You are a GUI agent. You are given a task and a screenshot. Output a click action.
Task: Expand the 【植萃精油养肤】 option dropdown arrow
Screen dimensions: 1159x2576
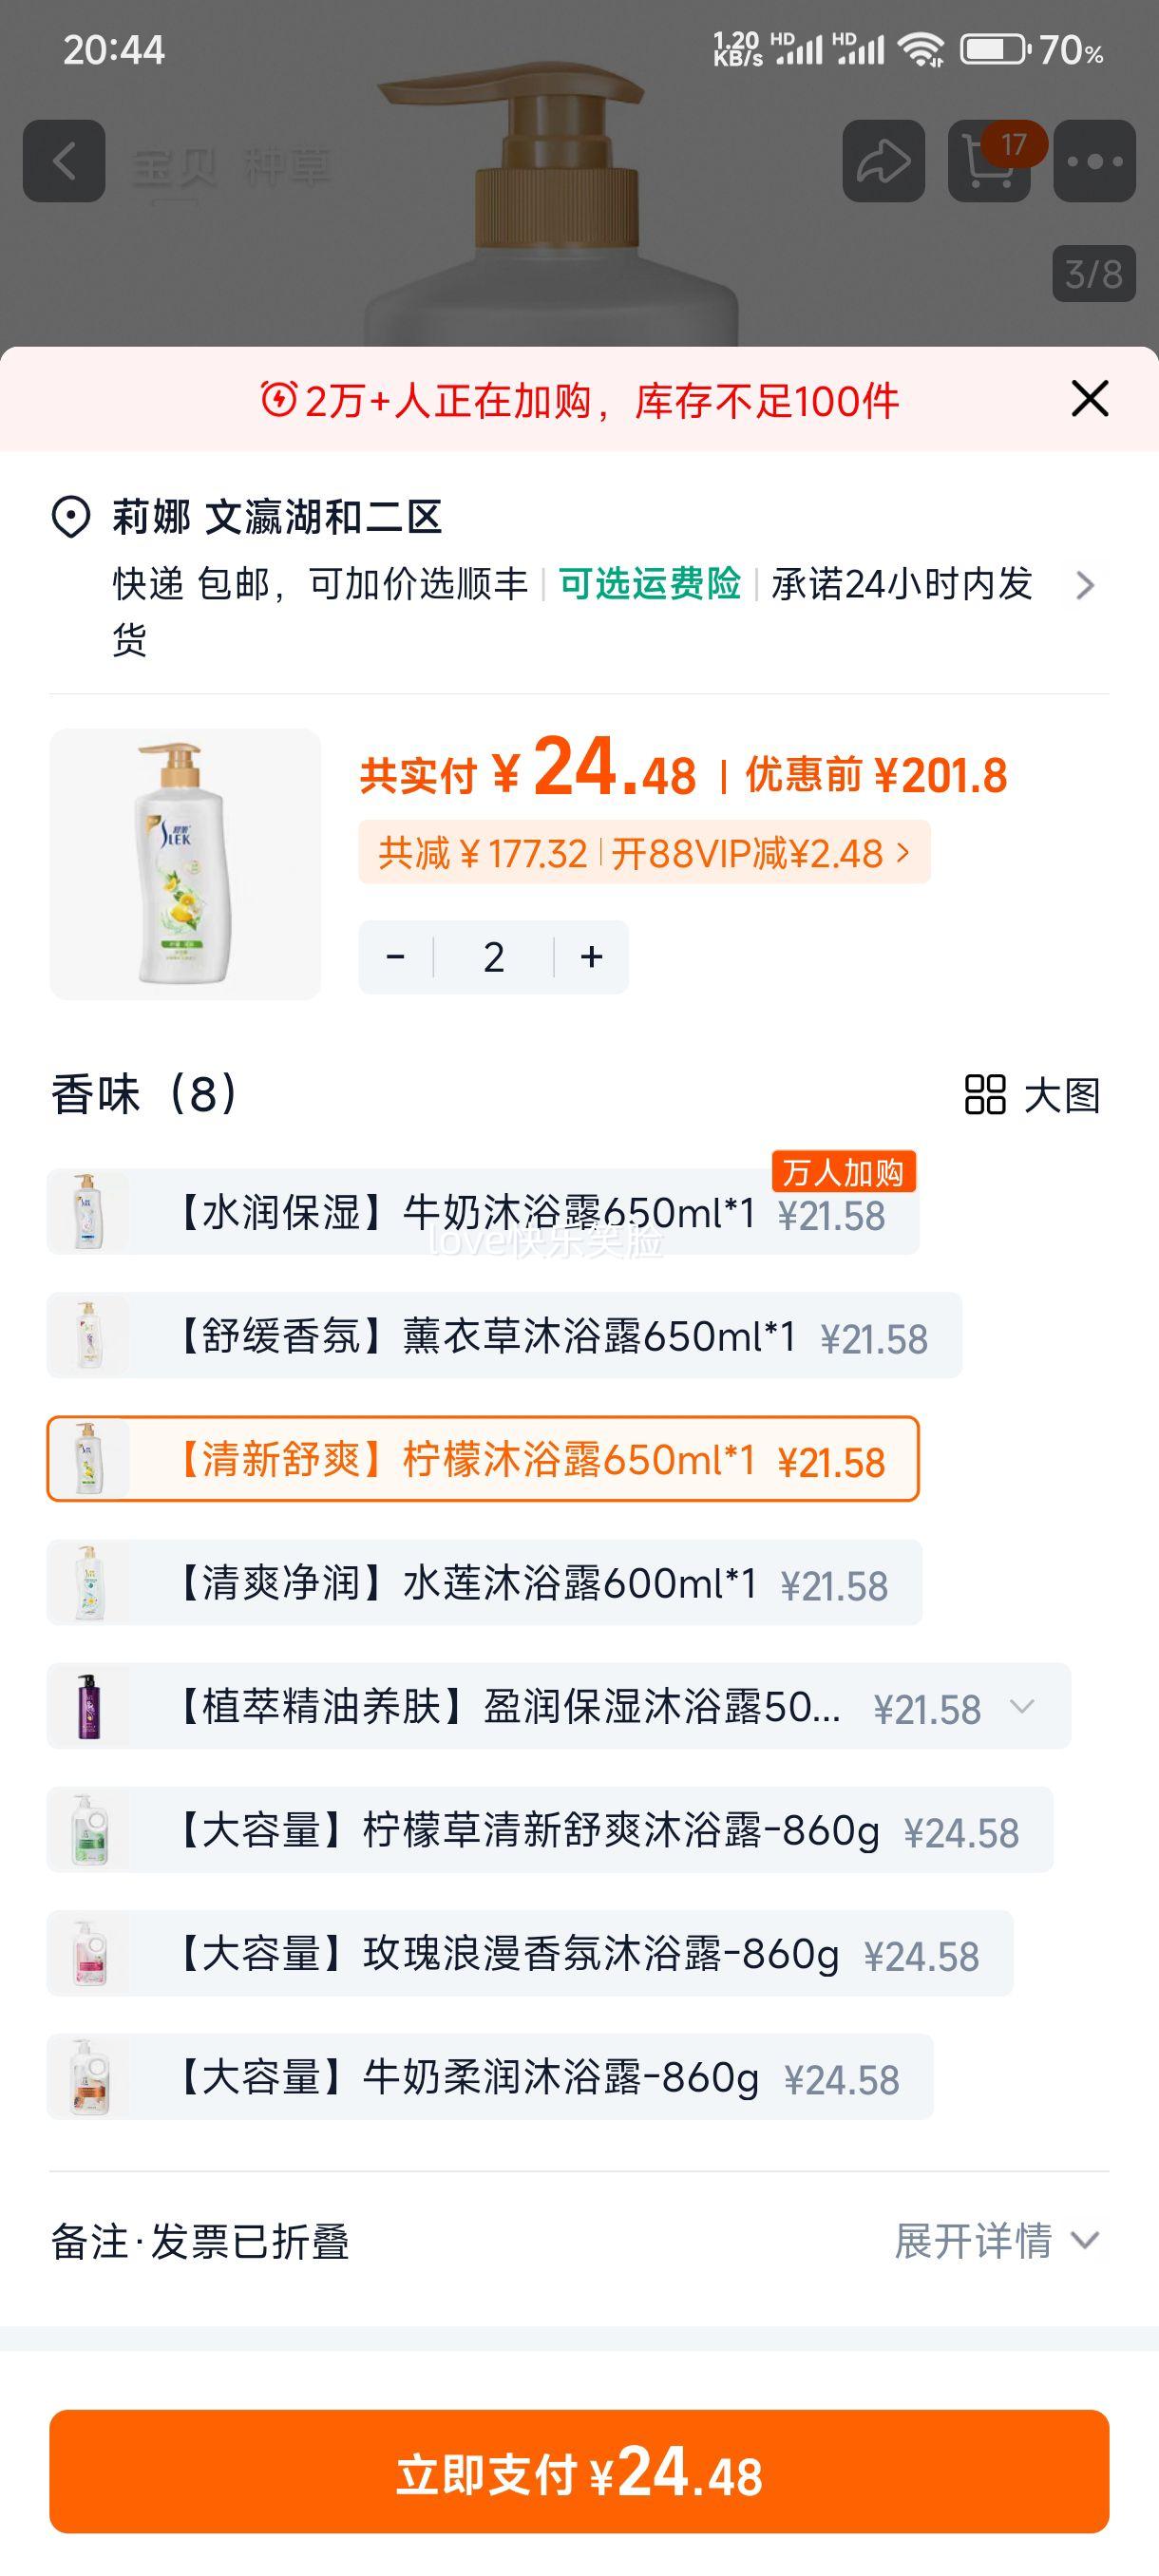click(1022, 1707)
